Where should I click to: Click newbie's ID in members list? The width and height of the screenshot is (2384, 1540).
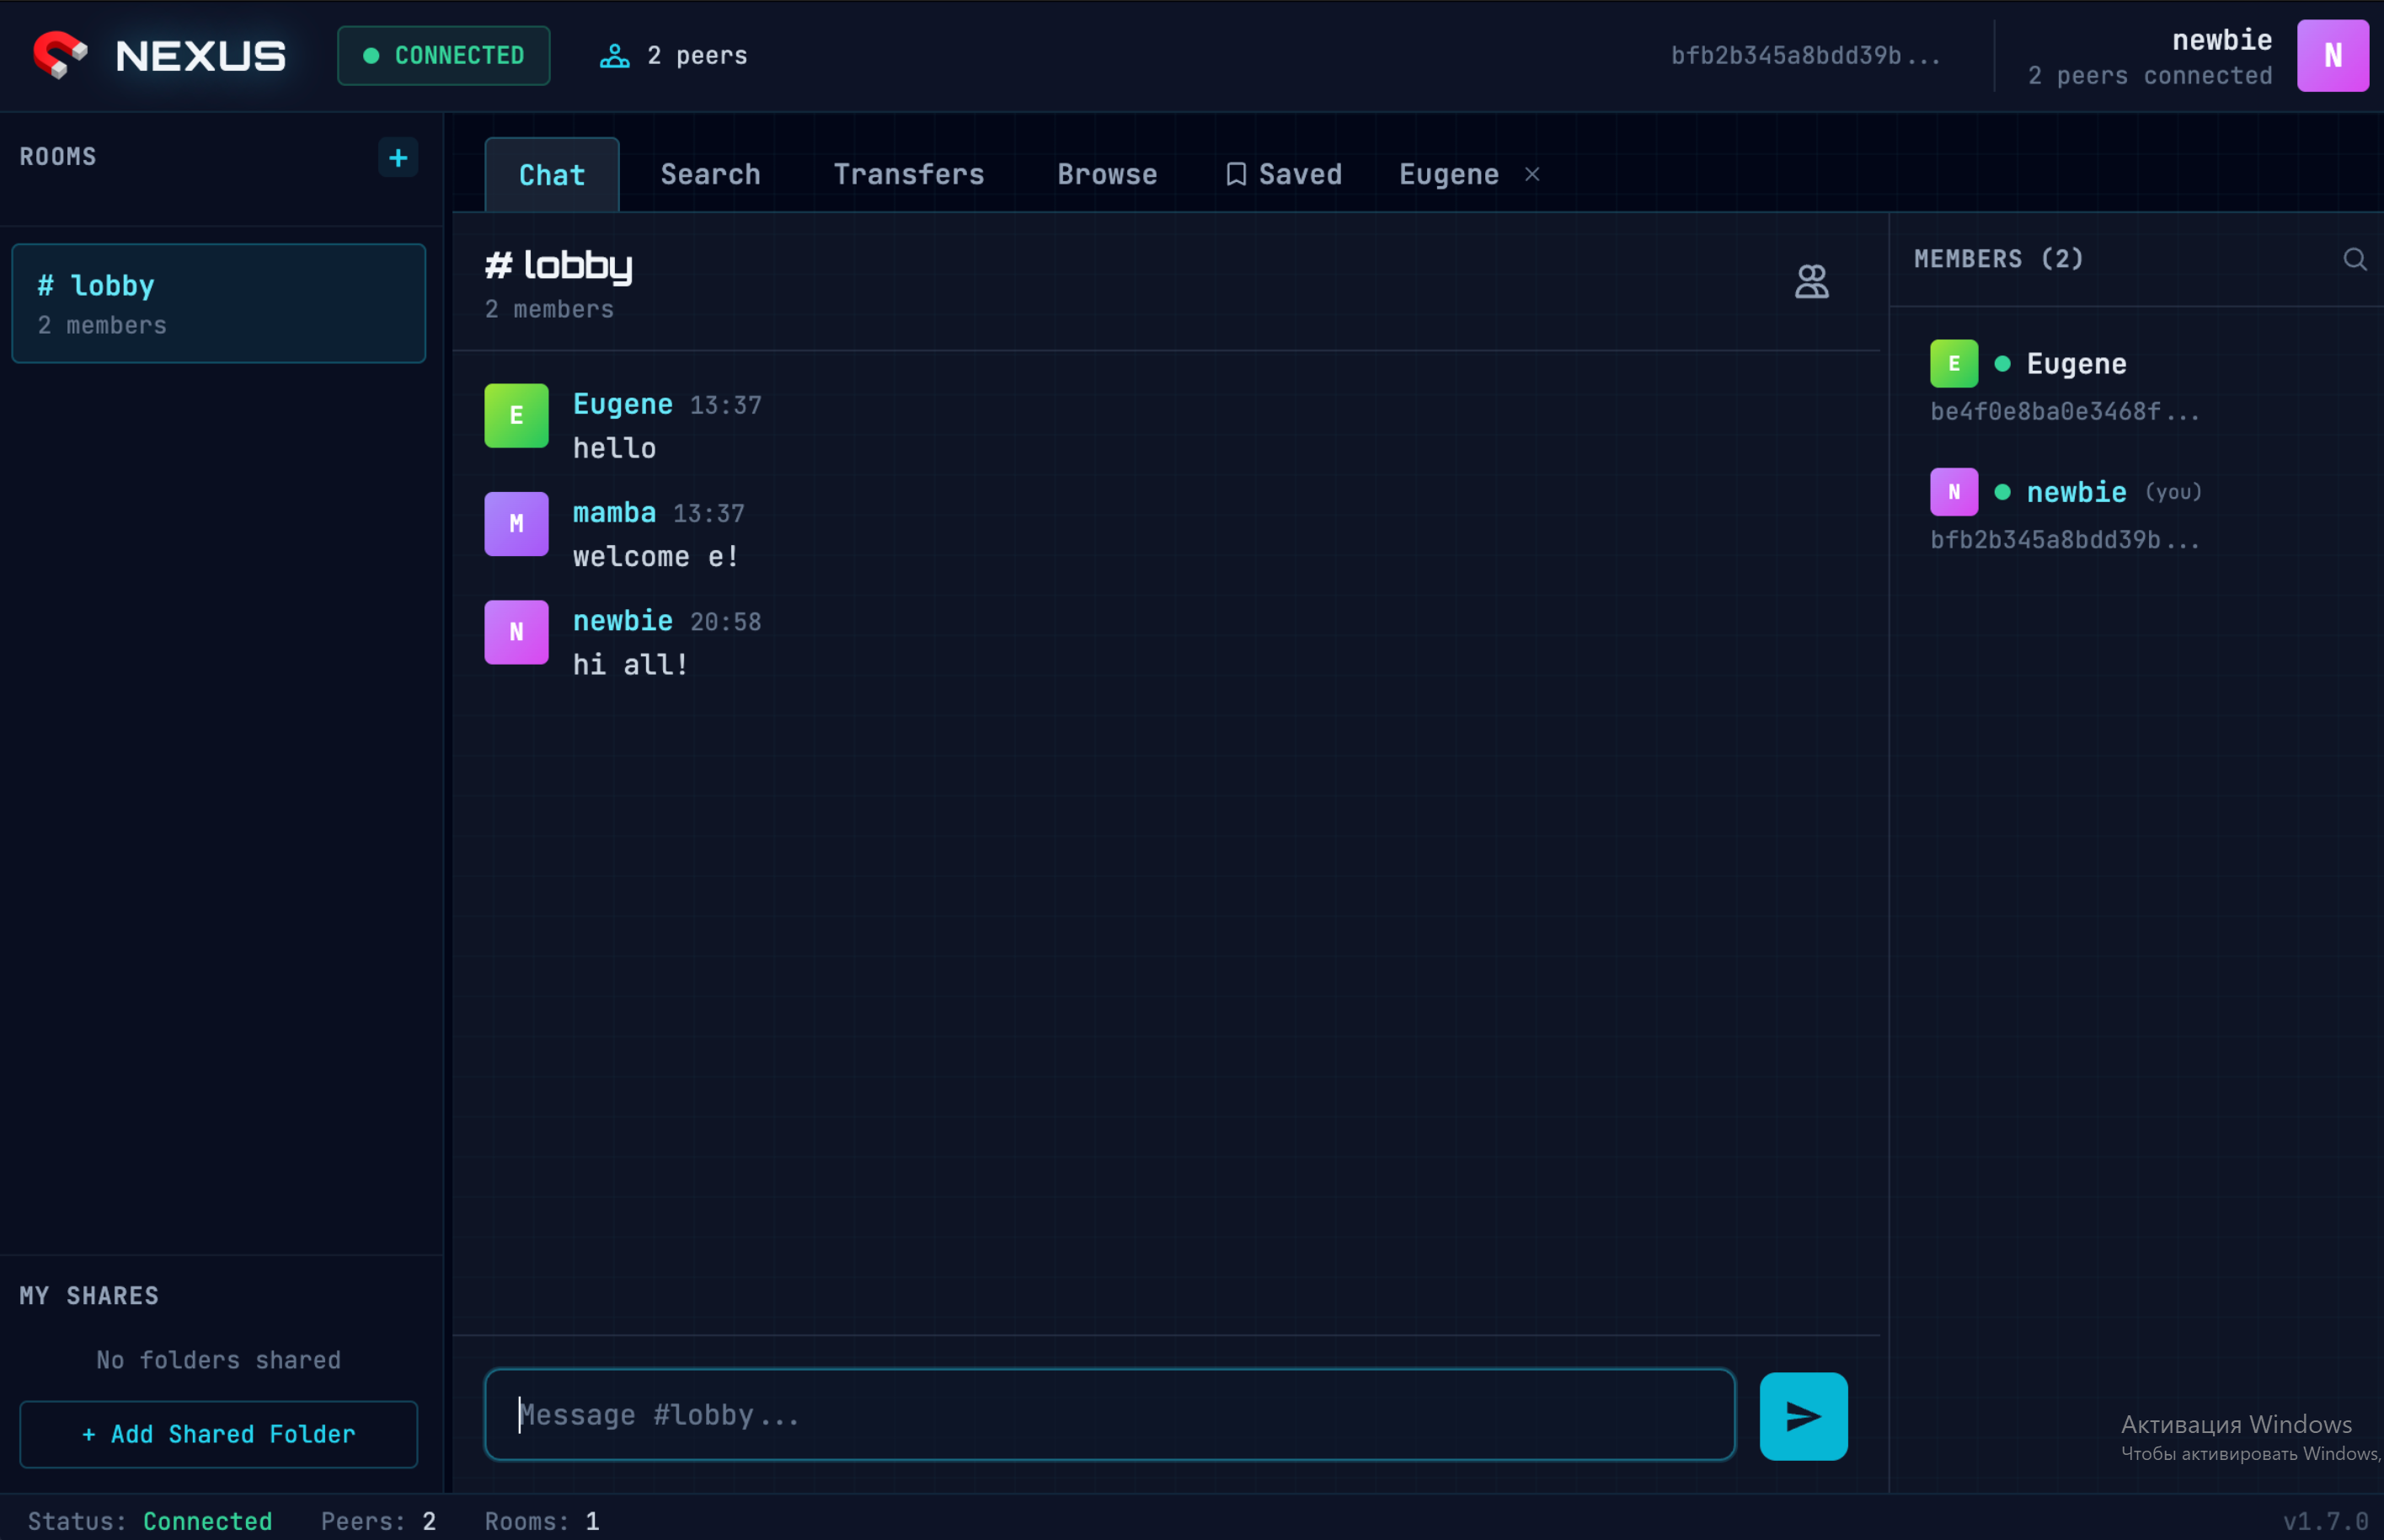pyautogui.click(x=2064, y=540)
